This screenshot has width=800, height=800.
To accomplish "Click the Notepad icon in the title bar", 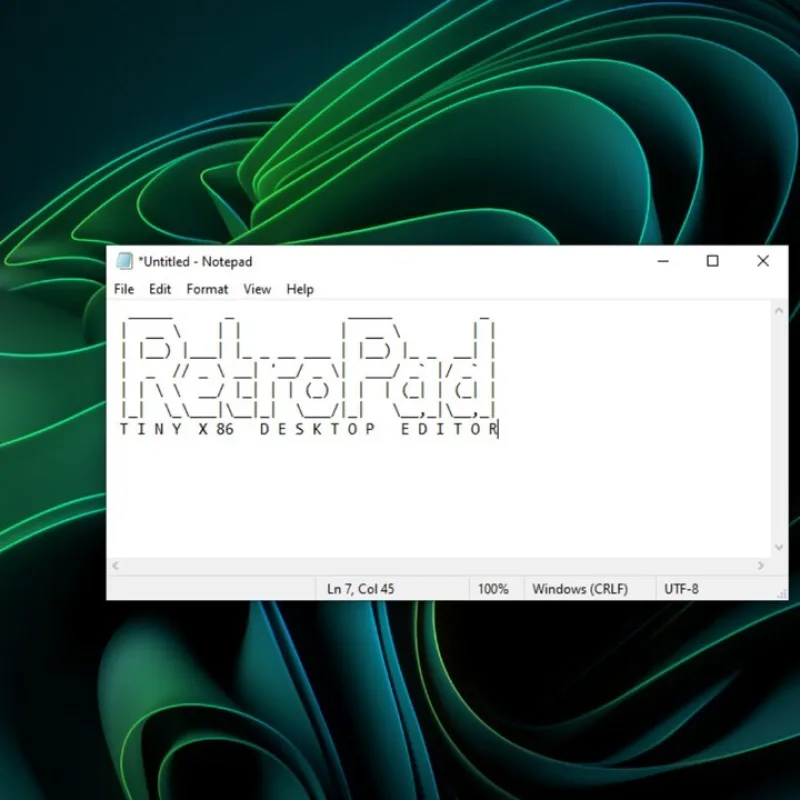I will coord(124,261).
